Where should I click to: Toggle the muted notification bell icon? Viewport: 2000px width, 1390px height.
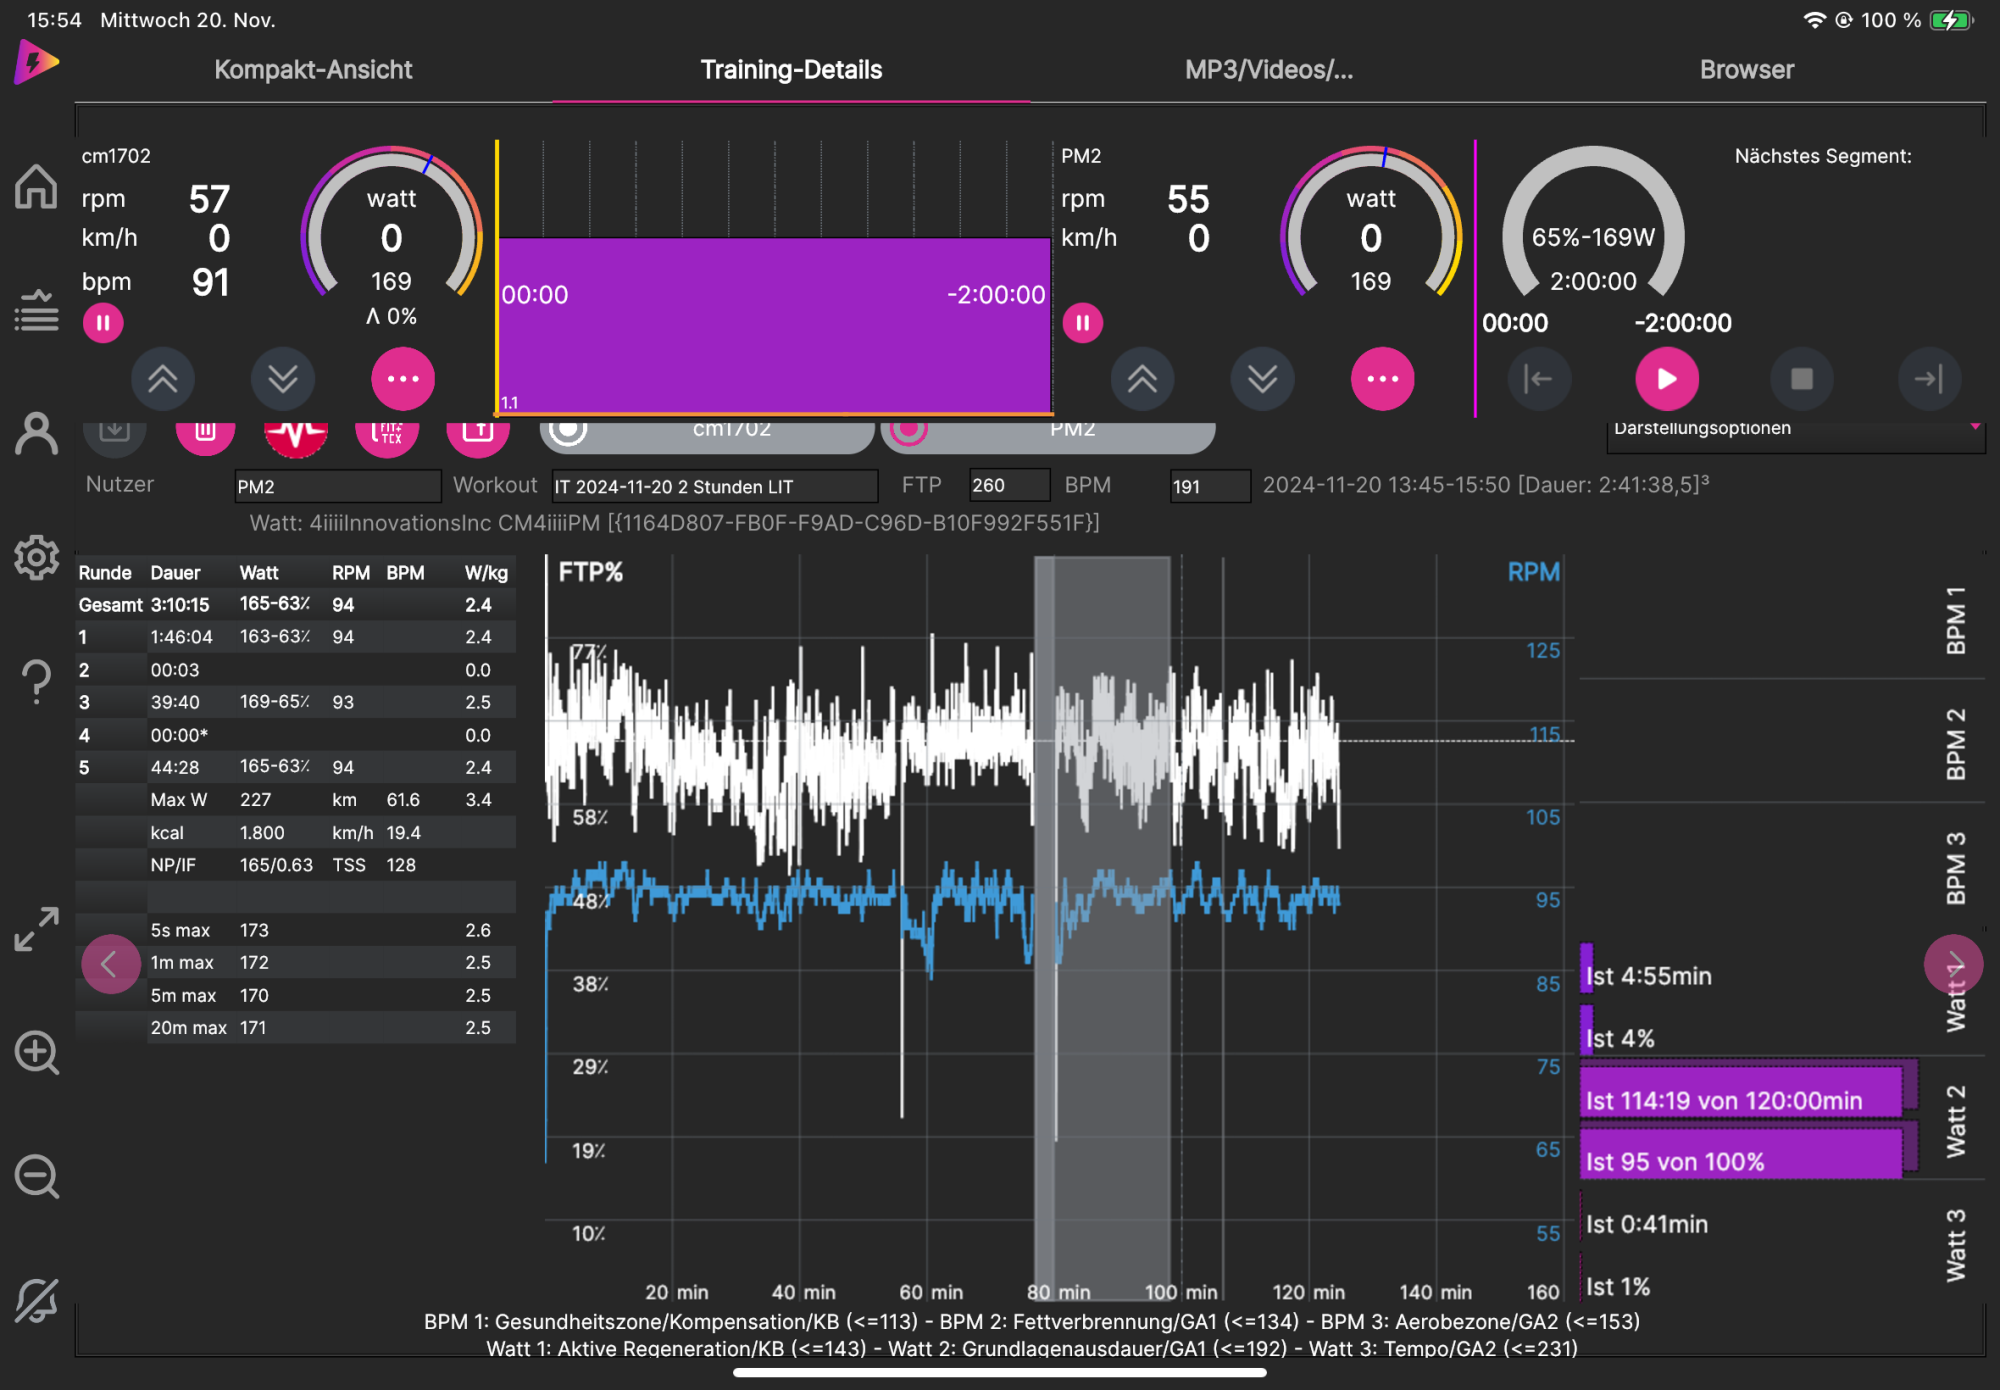36,1301
